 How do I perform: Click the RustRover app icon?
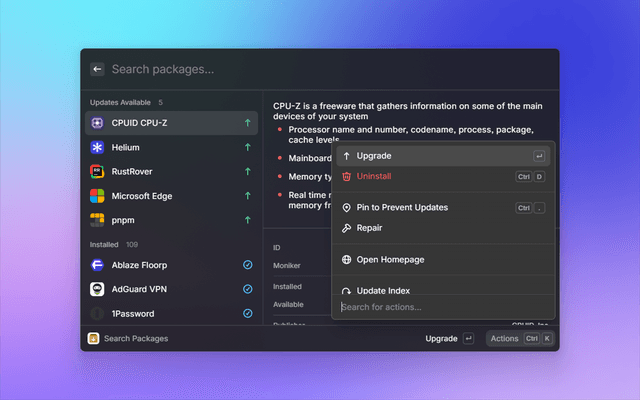97,171
